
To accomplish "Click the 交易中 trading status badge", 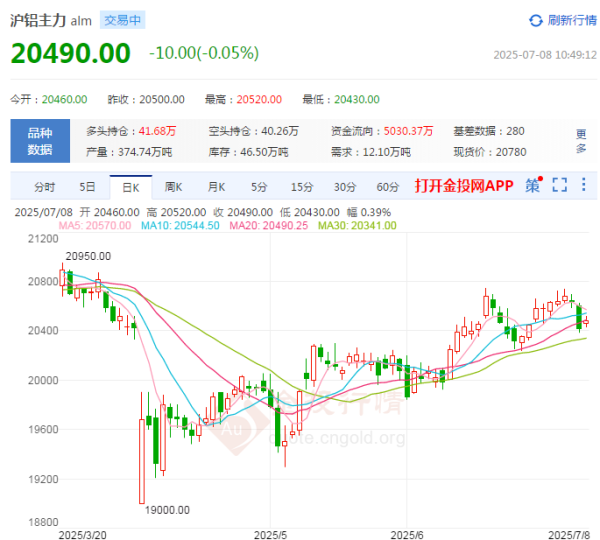I will [122, 20].
